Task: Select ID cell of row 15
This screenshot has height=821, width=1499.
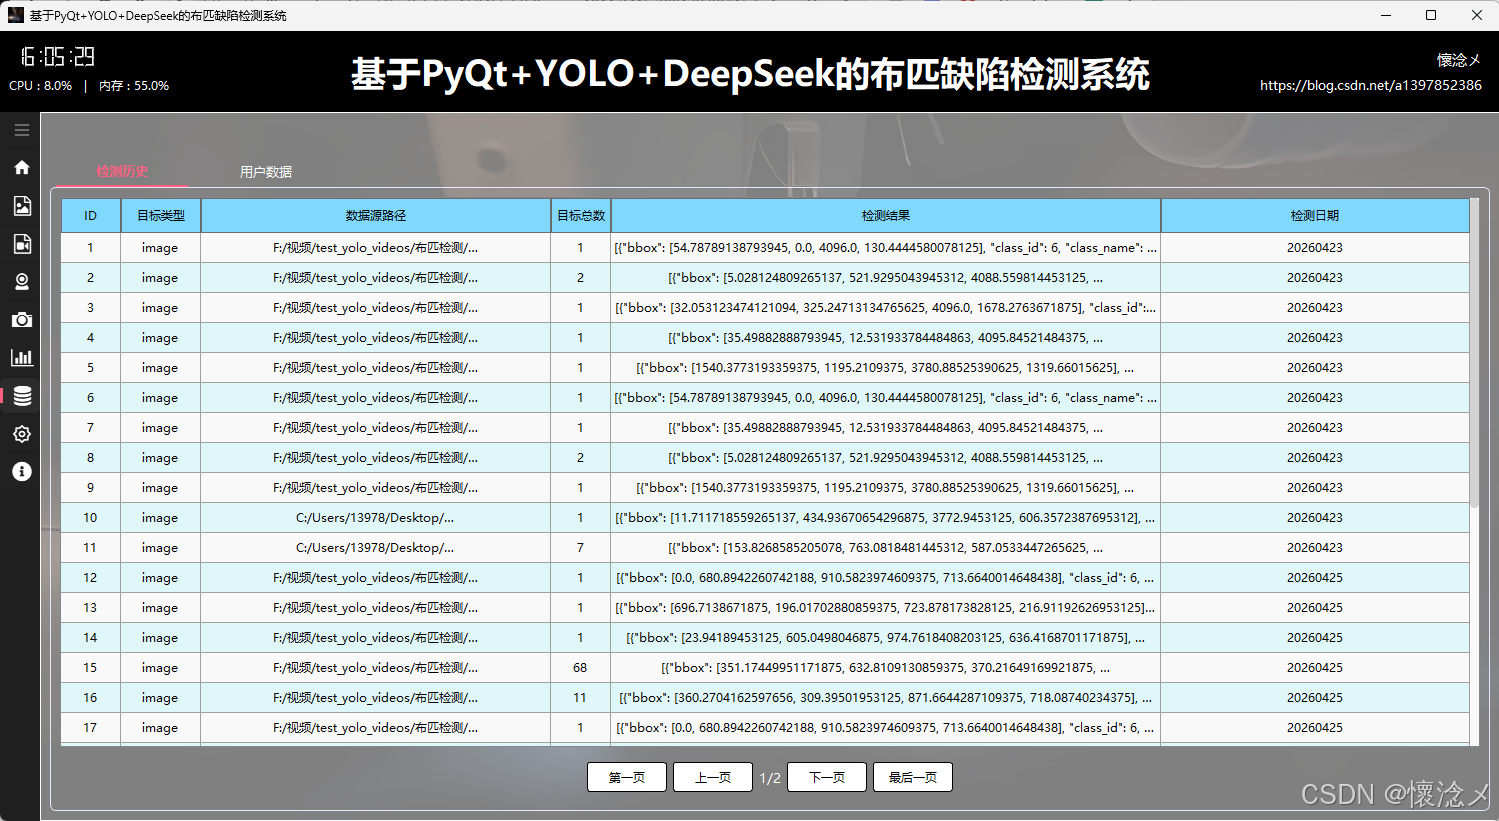Action: coord(90,668)
